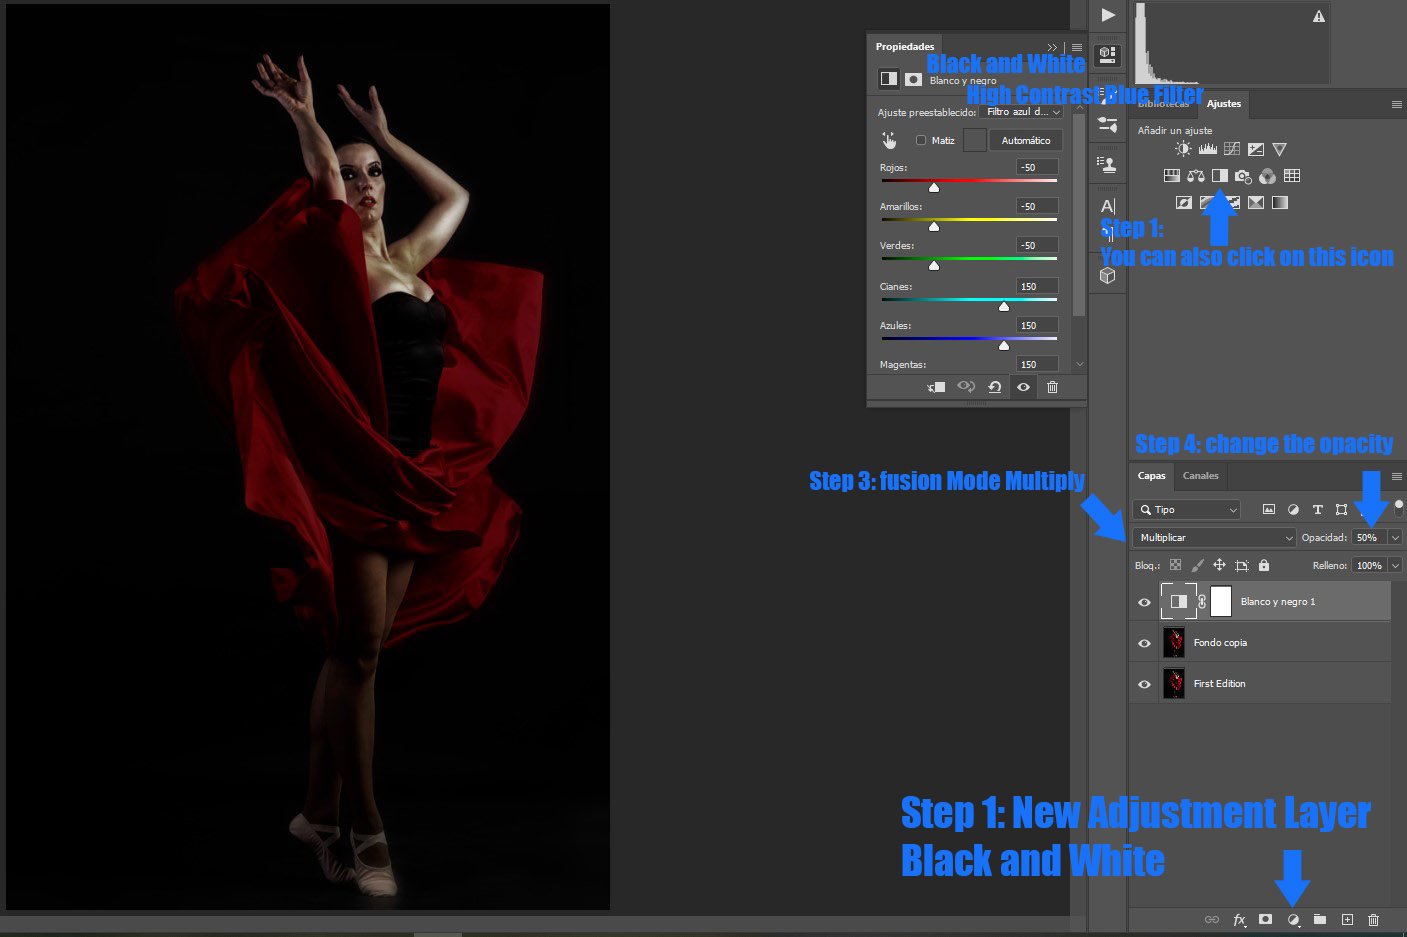Open the Opacidad slider dropdown arrow
1407x937 pixels.
click(1395, 538)
